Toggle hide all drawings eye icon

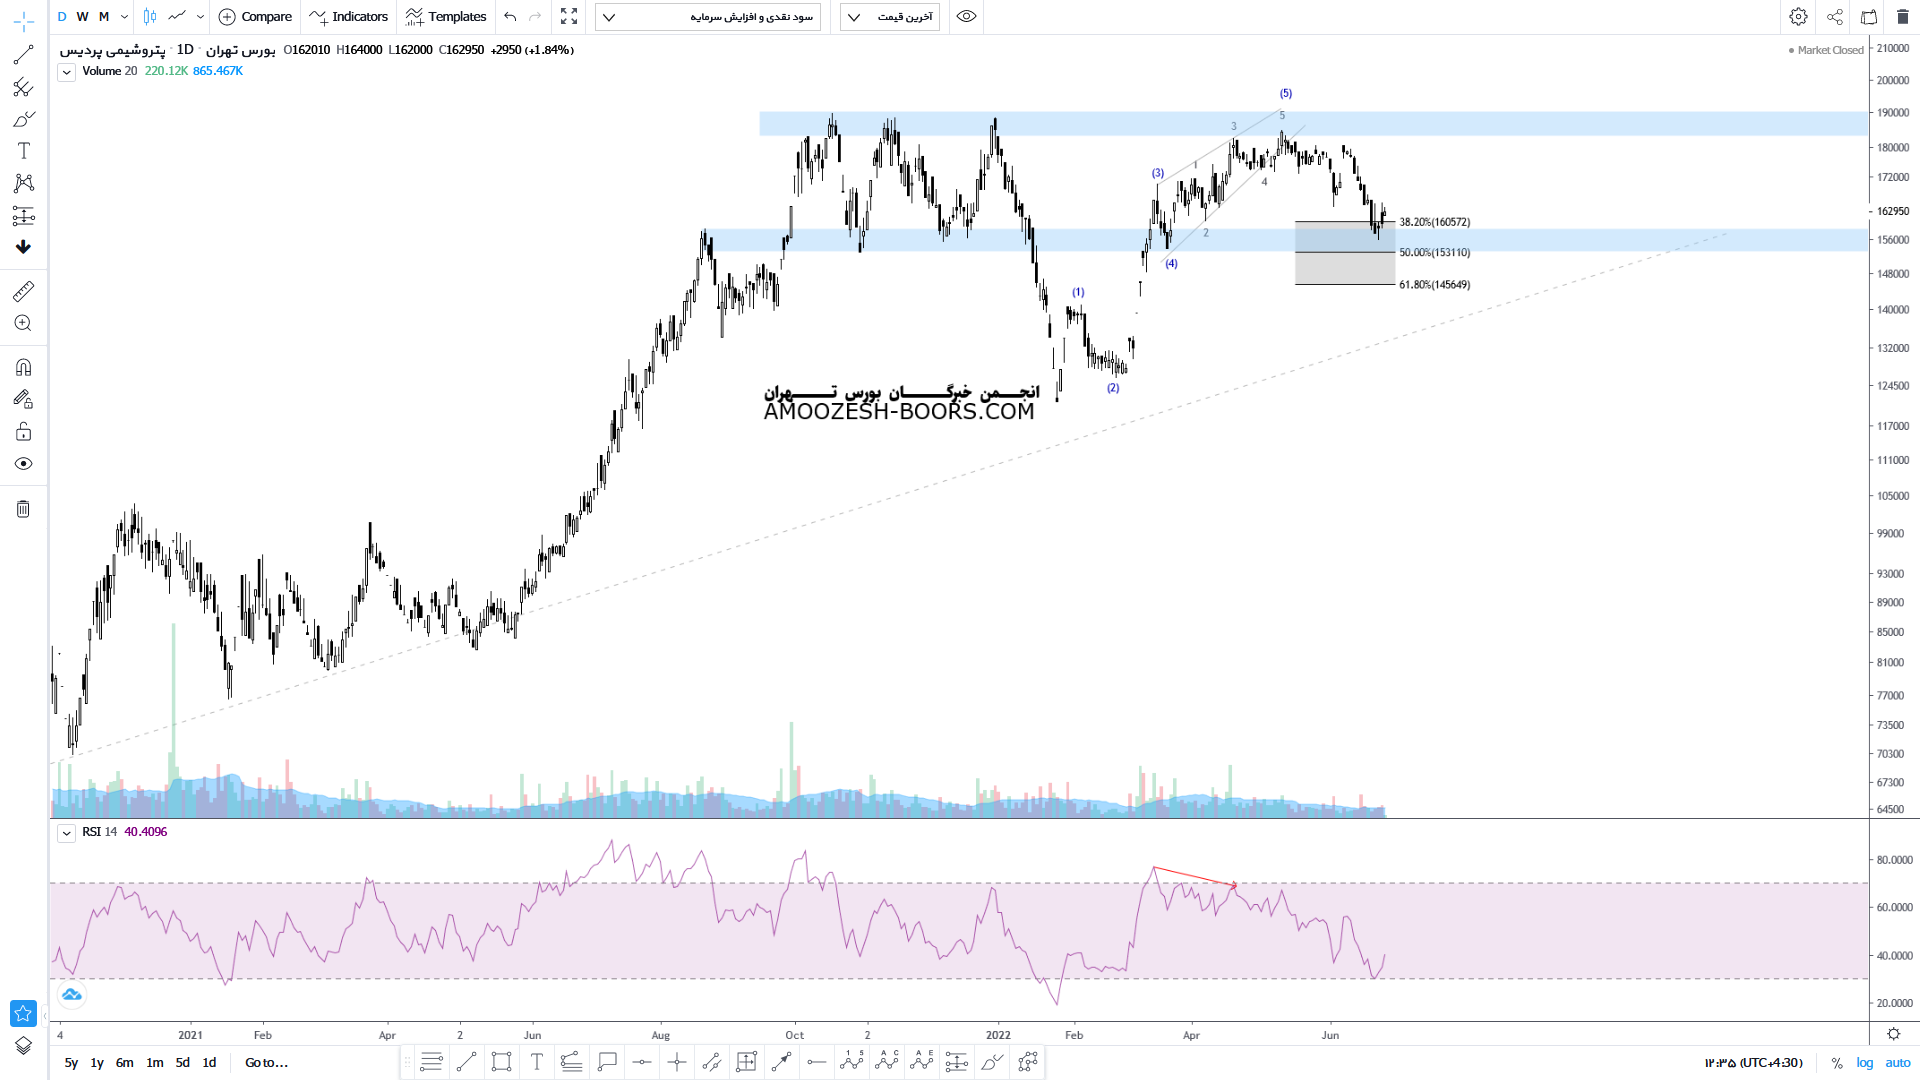23,464
